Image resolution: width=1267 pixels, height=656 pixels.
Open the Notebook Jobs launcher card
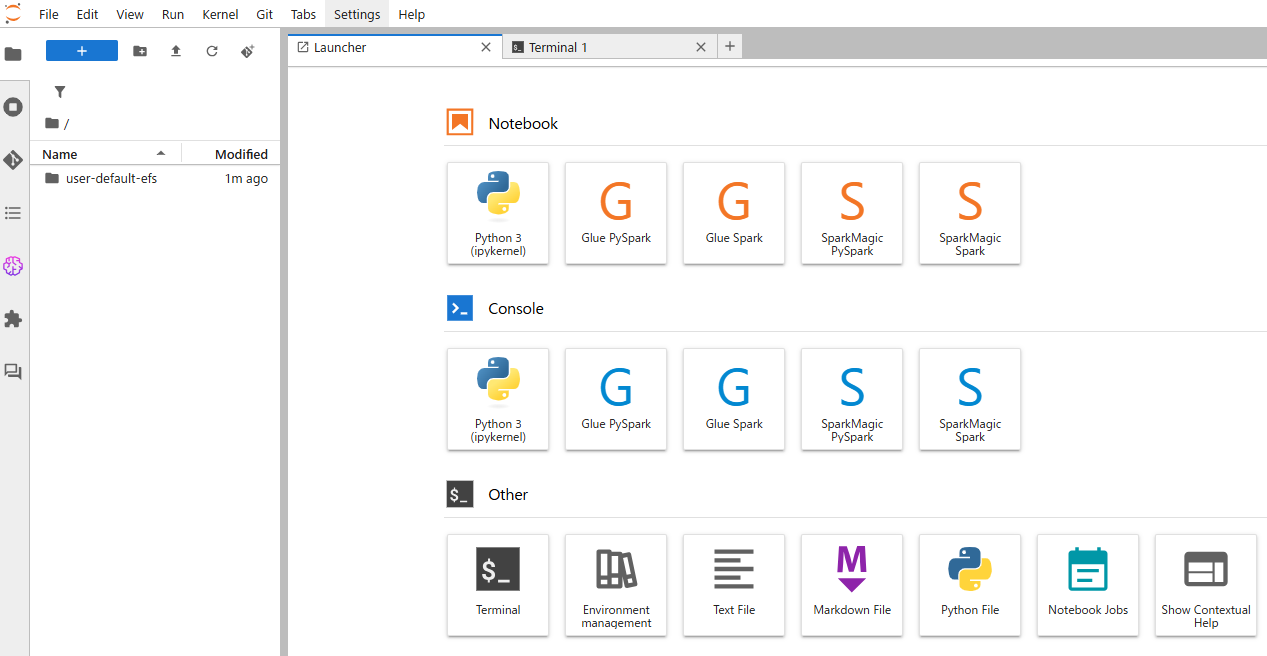point(1088,585)
